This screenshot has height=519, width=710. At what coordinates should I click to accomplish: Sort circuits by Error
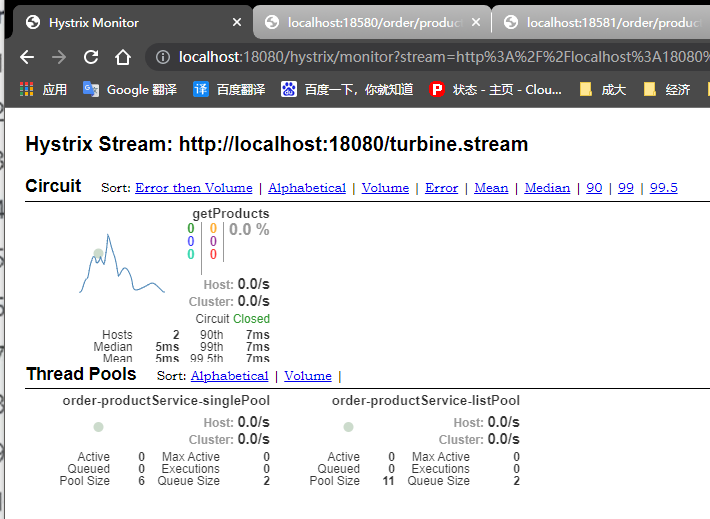click(441, 187)
